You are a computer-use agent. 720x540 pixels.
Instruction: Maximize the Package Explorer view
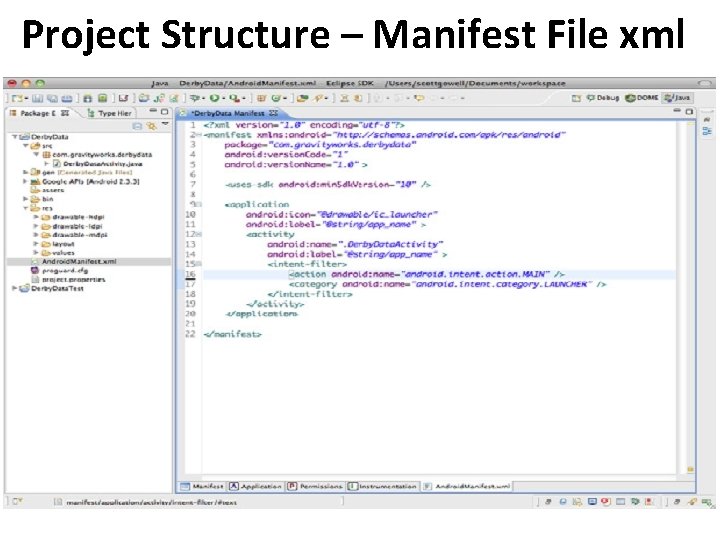click(164, 112)
